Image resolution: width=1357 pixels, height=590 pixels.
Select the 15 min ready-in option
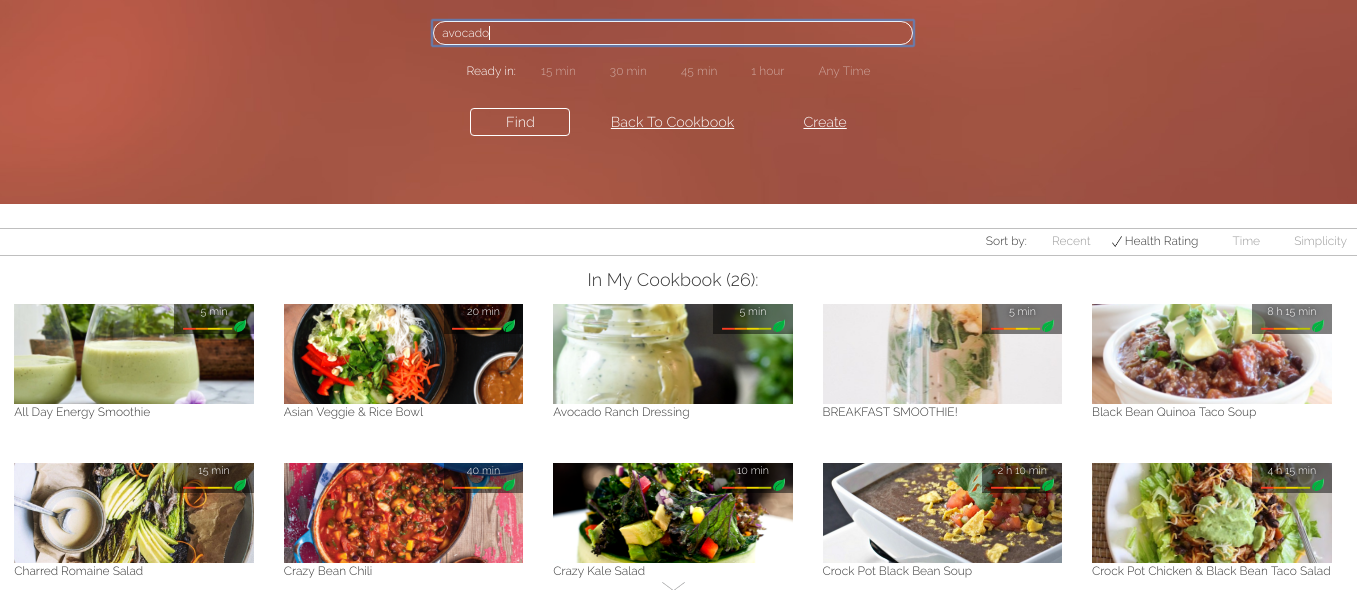click(x=558, y=71)
